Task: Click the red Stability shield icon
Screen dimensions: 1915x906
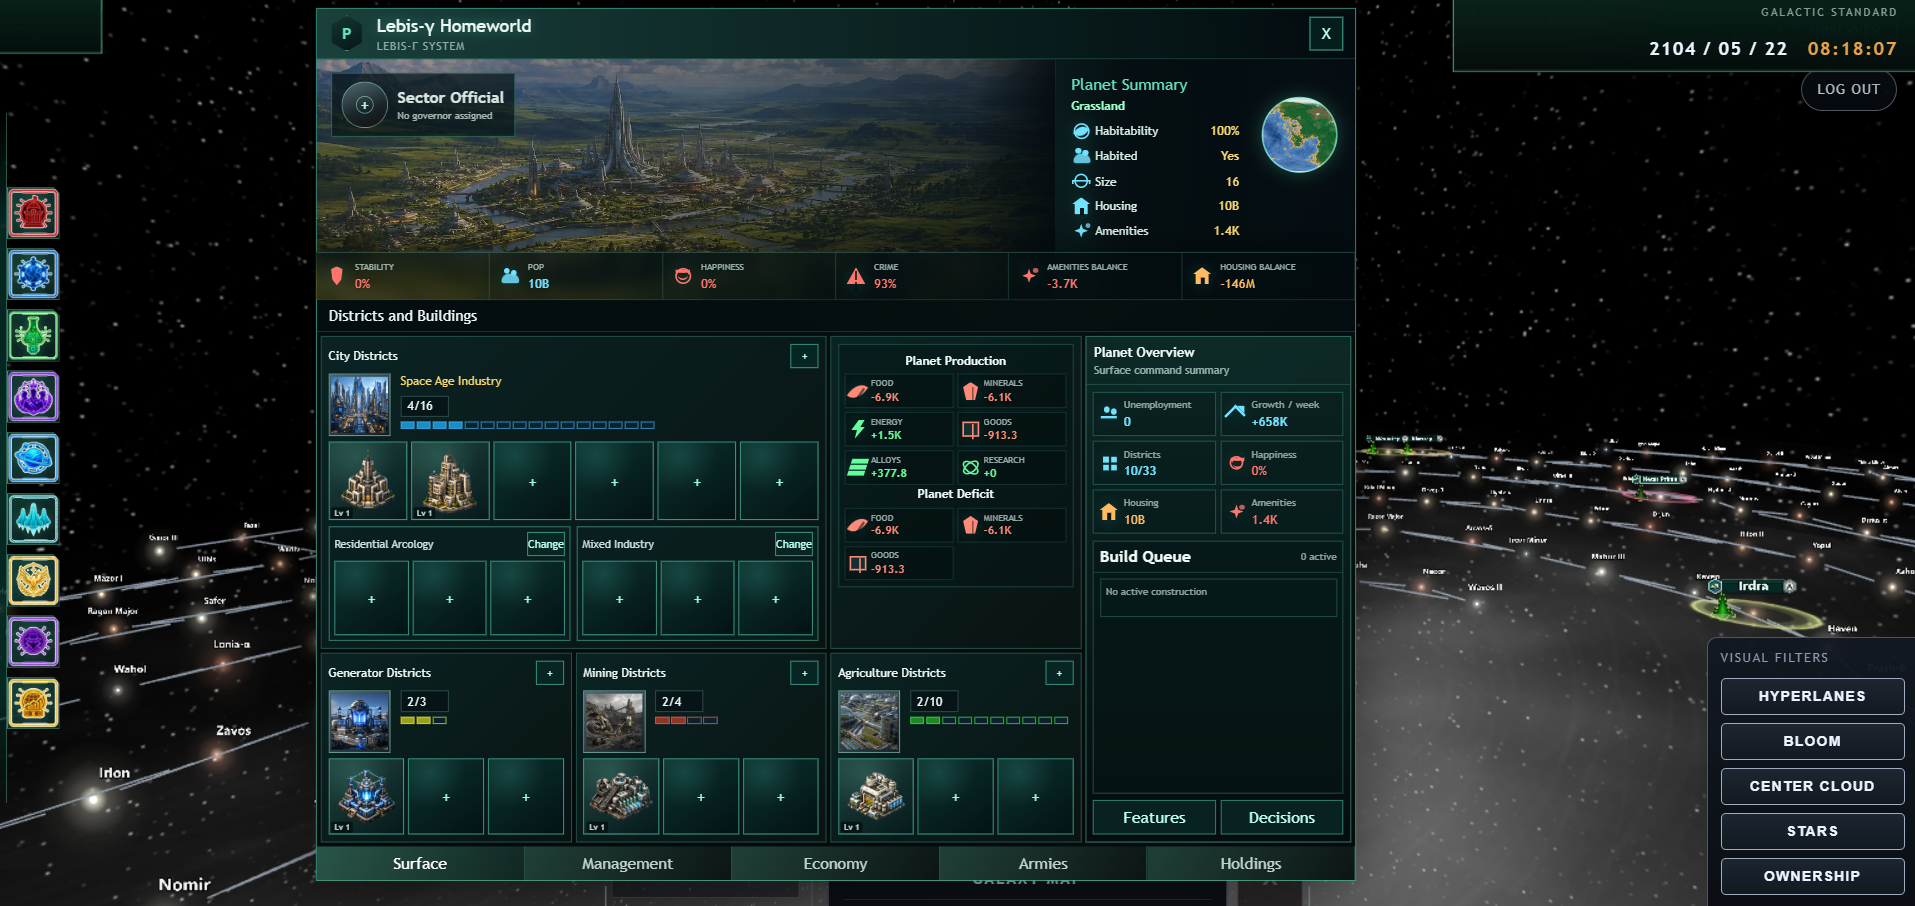Action: pos(337,275)
